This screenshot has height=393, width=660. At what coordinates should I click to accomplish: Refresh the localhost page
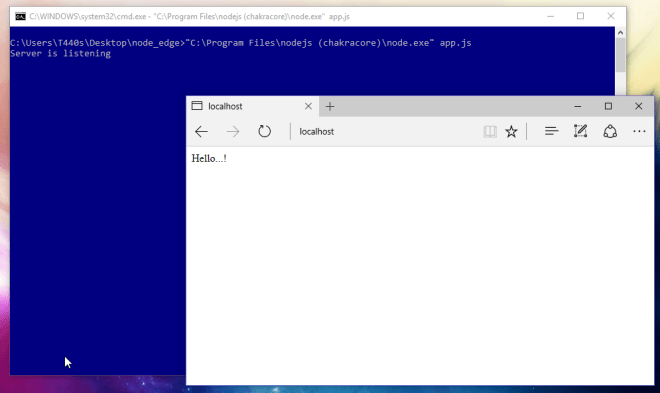coord(264,131)
